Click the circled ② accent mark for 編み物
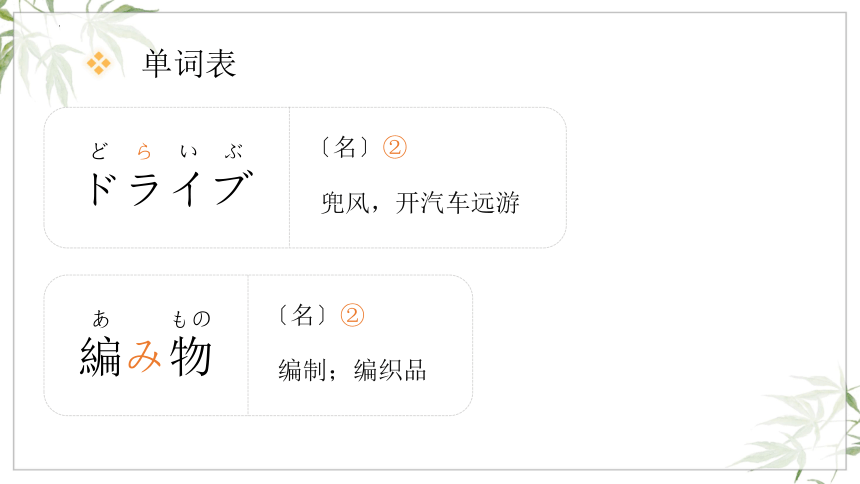The image size is (860, 484). [x=352, y=315]
